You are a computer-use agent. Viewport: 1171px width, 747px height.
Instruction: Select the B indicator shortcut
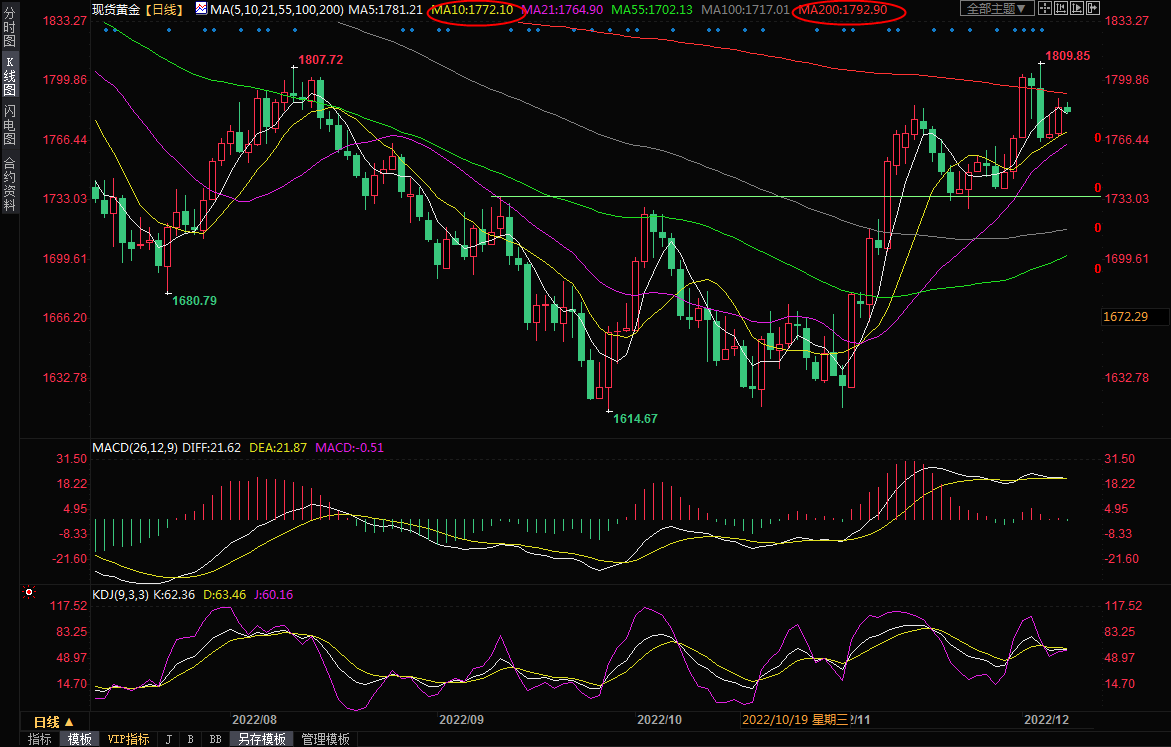(190, 739)
